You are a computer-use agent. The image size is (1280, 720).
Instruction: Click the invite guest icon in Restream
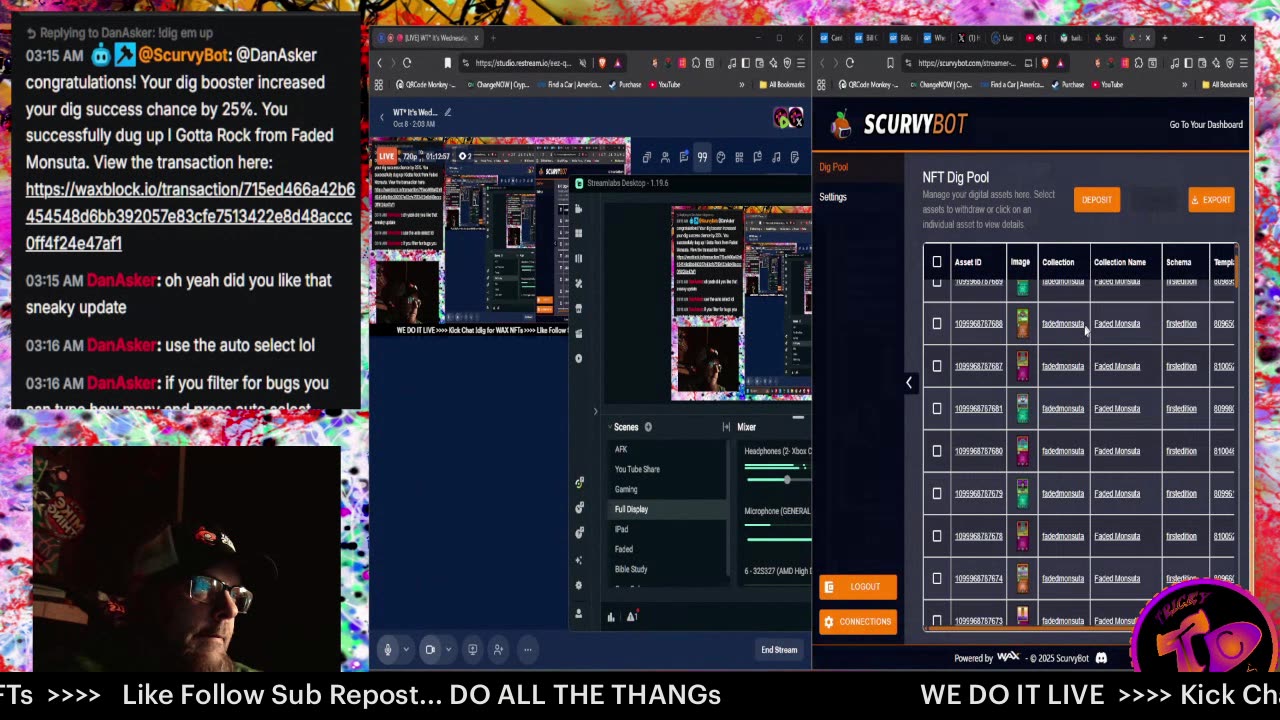(499, 650)
